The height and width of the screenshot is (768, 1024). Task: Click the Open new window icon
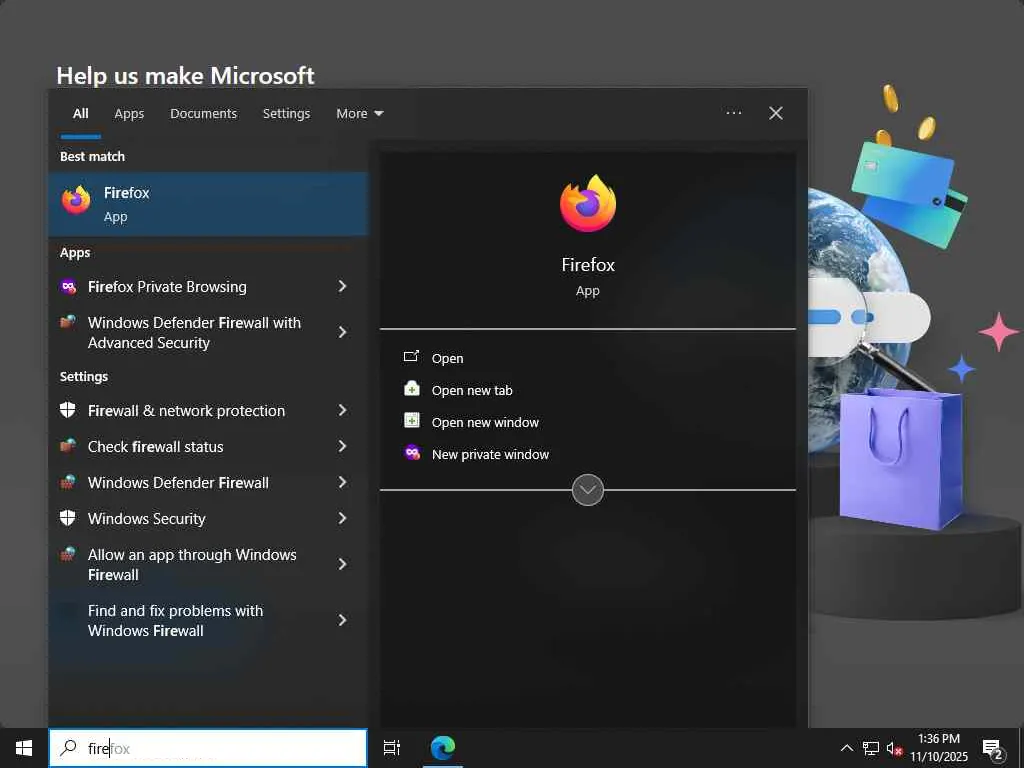coord(411,421)
